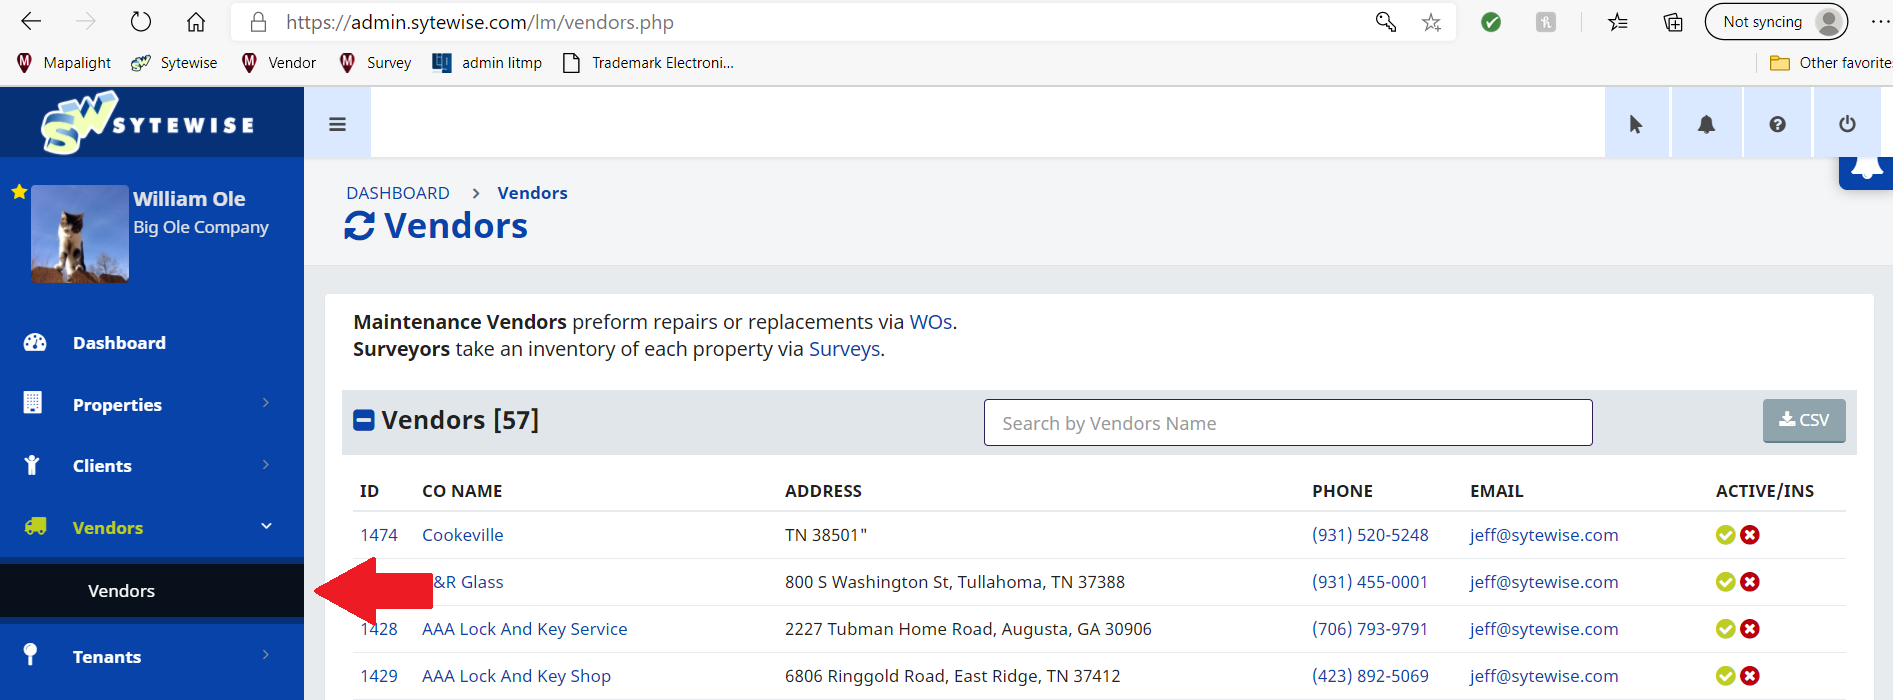Collapse Vendors [57] panel minus icon
The height and width of the screenshot is (700, 1893).
coord(364,420)
